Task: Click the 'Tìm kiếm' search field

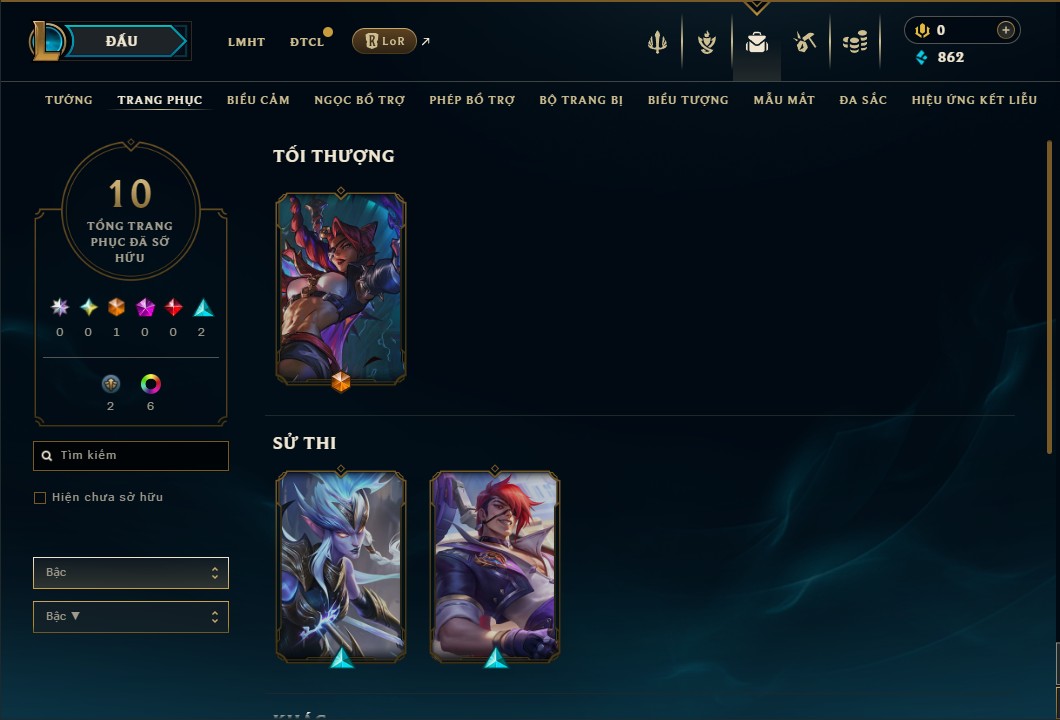Action: point(131,456)
